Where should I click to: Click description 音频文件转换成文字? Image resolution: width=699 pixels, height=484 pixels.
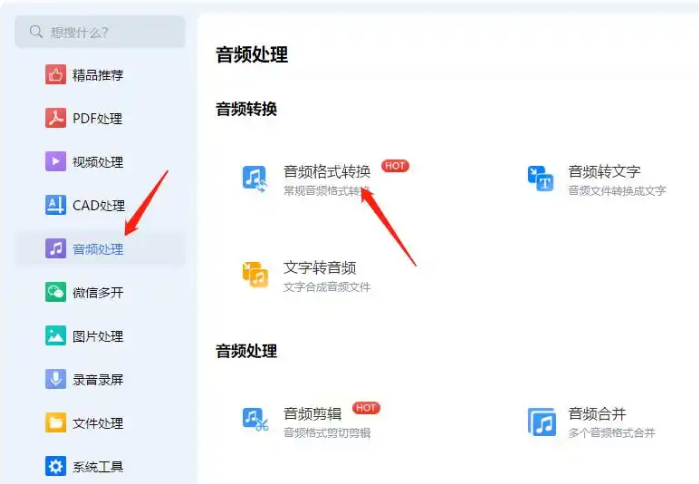click(617, 191)
